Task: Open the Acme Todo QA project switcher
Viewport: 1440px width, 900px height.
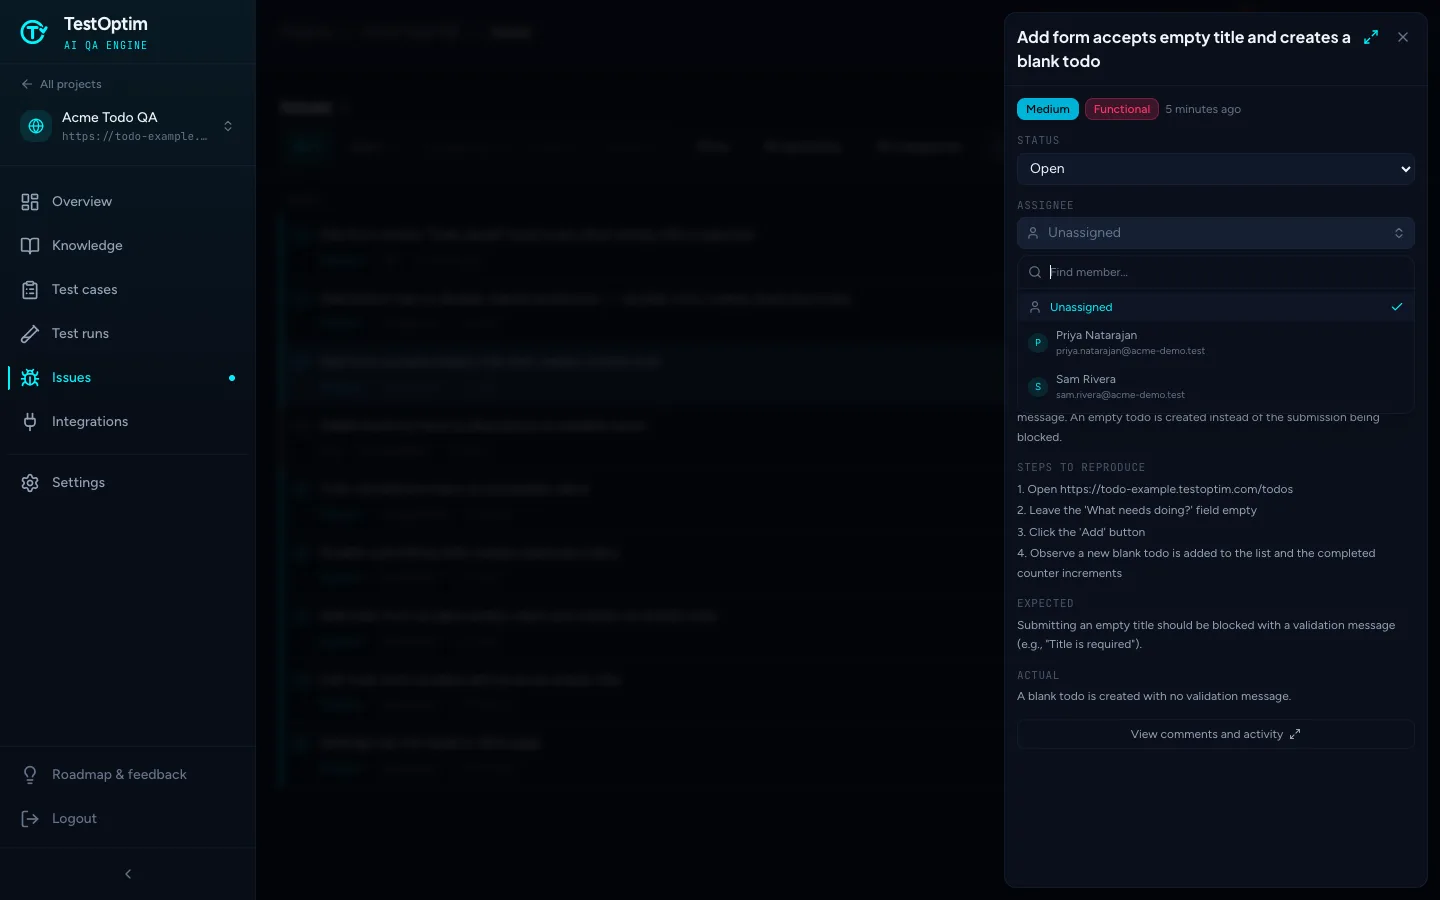Action: tap(128, 126)
